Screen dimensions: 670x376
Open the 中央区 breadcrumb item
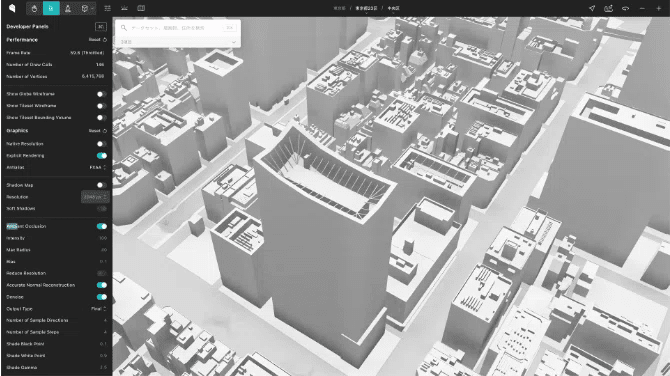(x=394, y=8)
